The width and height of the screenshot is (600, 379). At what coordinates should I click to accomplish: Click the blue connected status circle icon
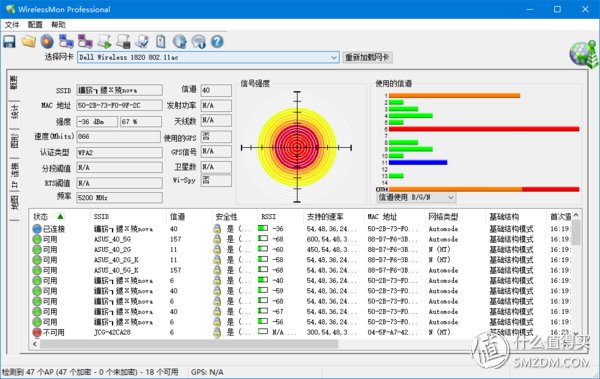point(37,229)
